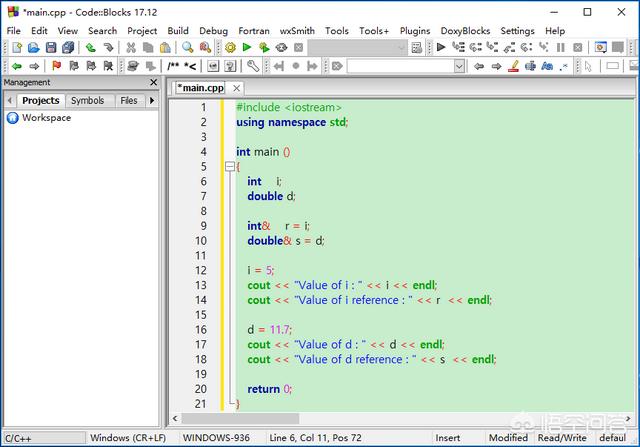Toggle highlight with the red marker icon

pos(513,66)
